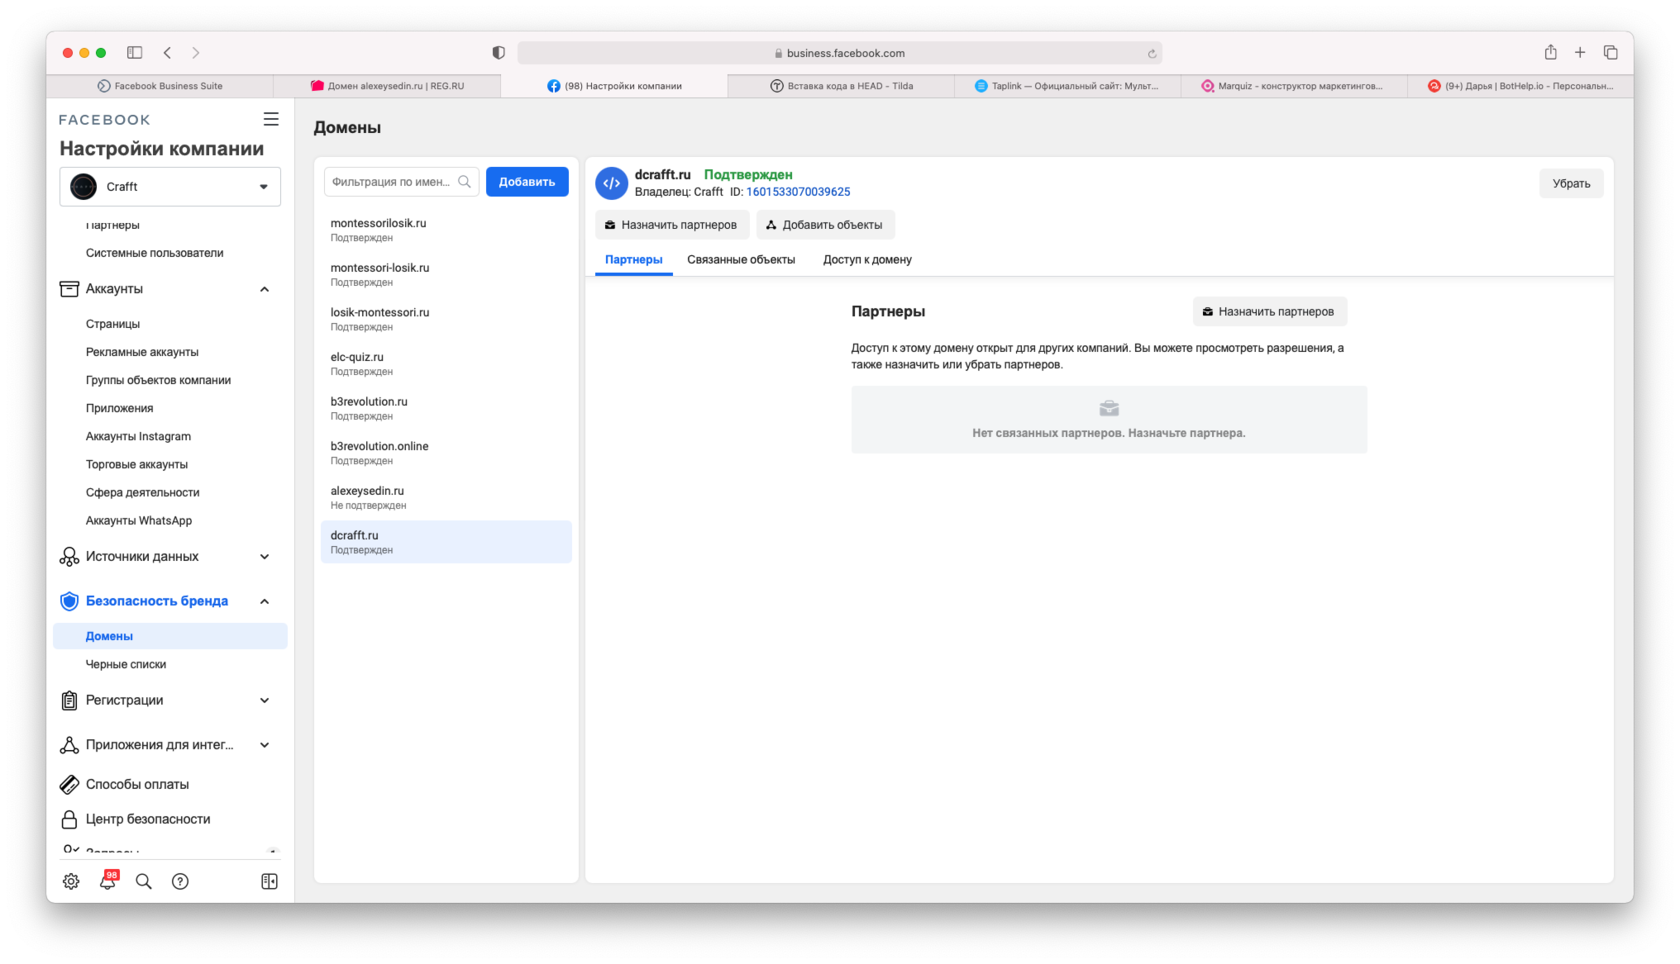The width and height of the screenshot is (1680, 964).
Task: Click the Источники данных icon
Action: (69, 556)
